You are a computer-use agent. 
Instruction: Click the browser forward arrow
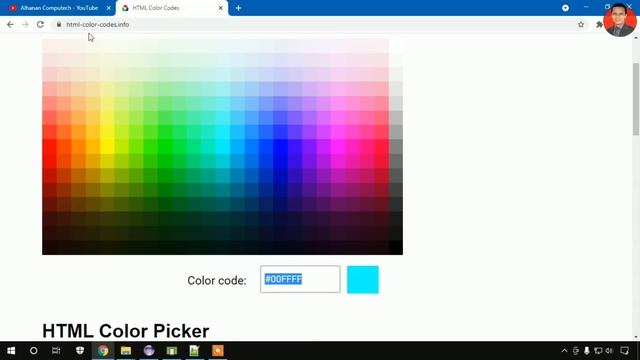tap(25, 24)
